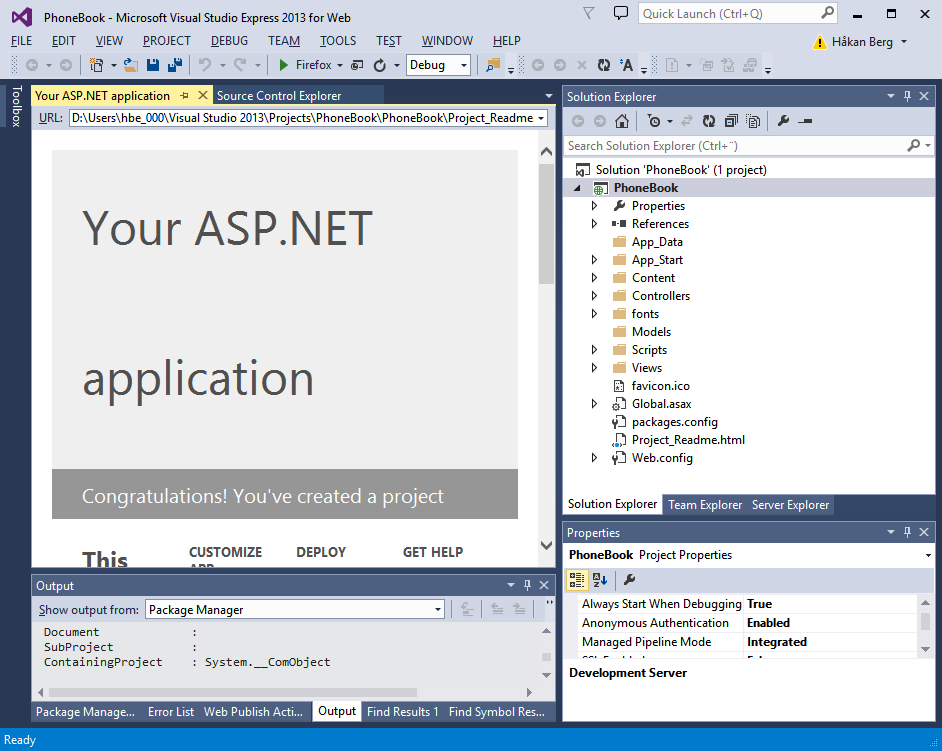Click the Home icon in Solution Explorer

tap(622, 121)
